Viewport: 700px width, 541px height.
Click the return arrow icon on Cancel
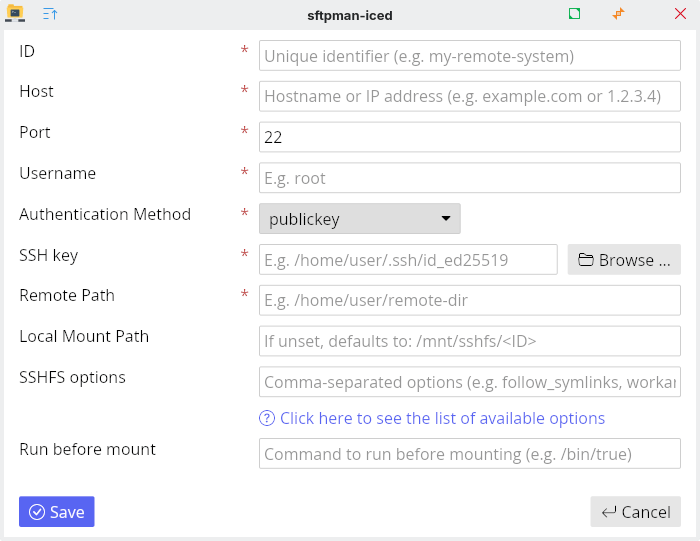[608, 512]
